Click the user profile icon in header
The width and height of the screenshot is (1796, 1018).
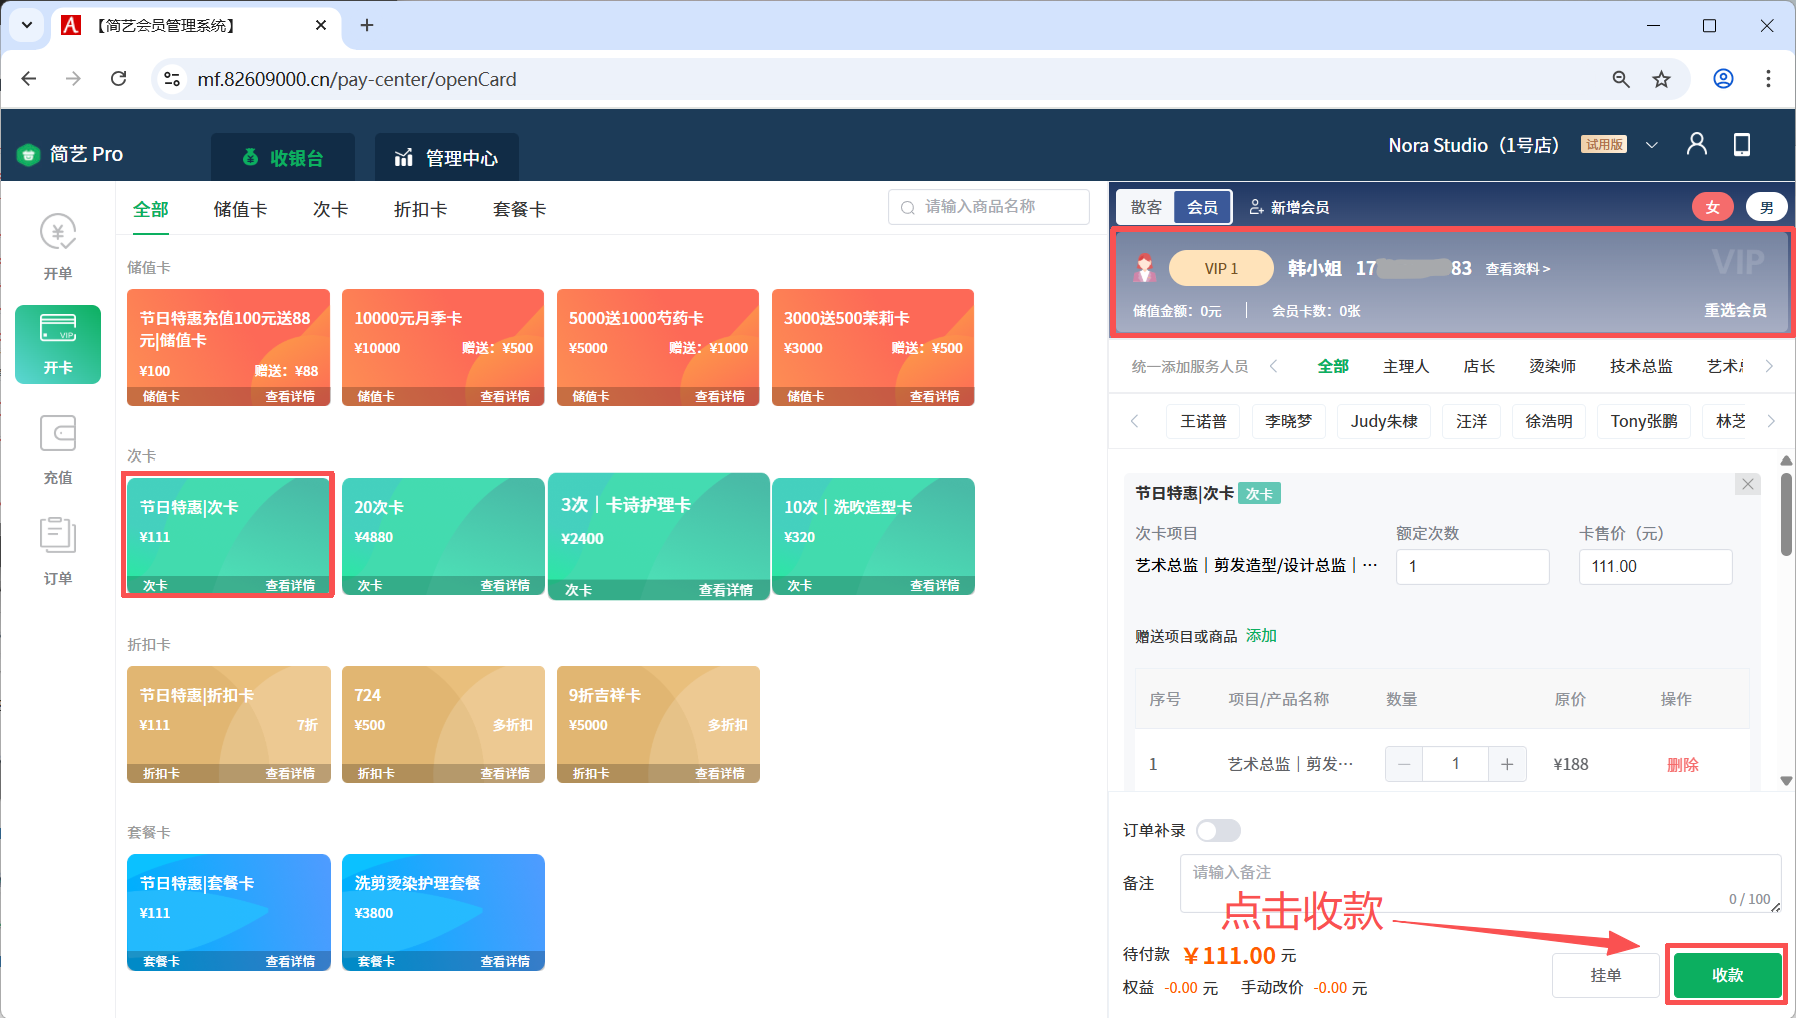1696,145
